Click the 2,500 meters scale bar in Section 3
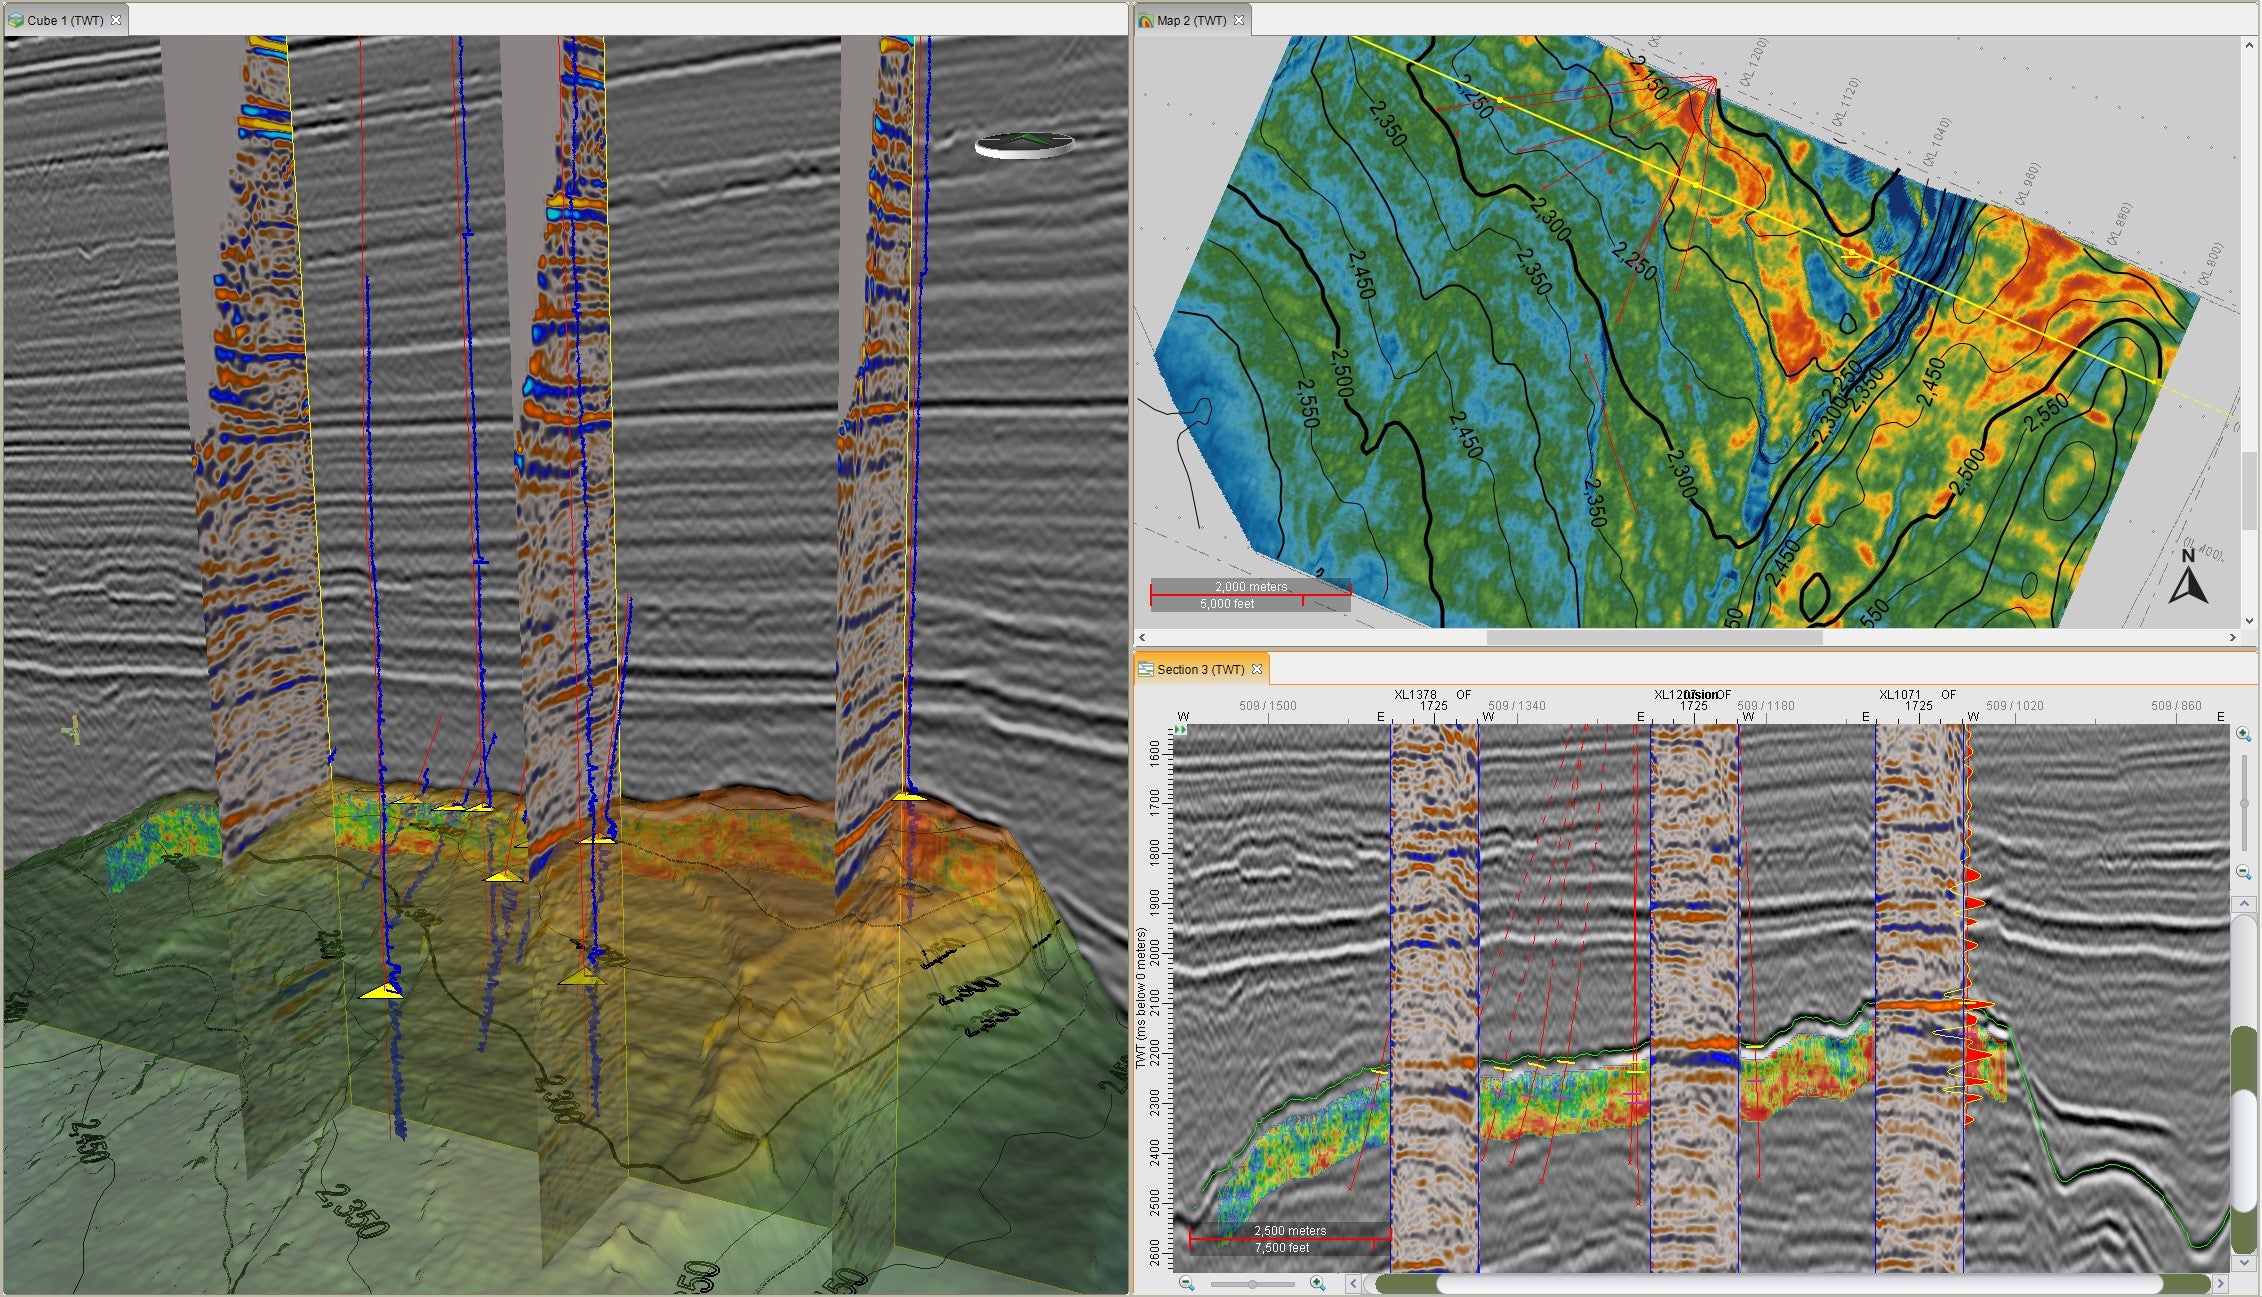2262x1297 pixels. (x=1290, y=1237)
